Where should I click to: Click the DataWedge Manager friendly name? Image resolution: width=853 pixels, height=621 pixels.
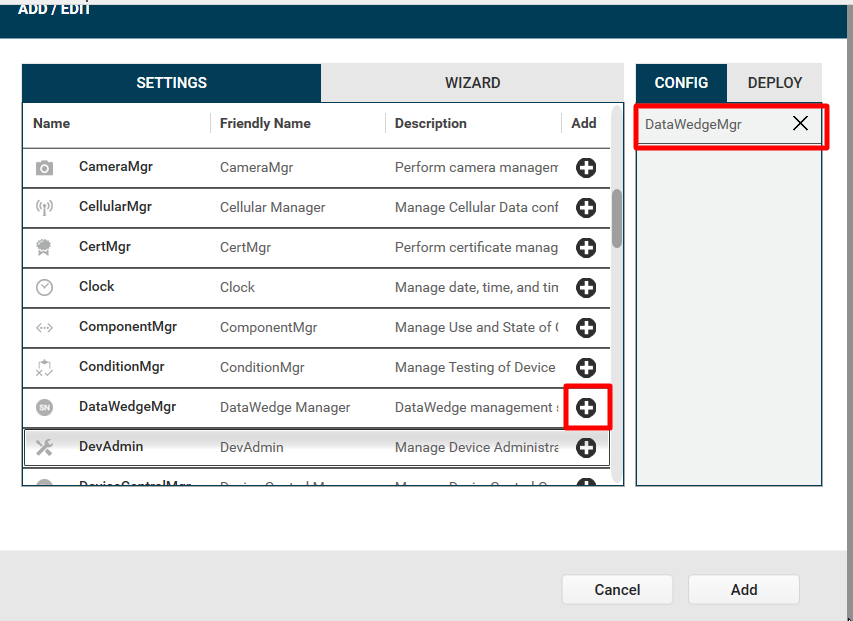pos(285,407)
